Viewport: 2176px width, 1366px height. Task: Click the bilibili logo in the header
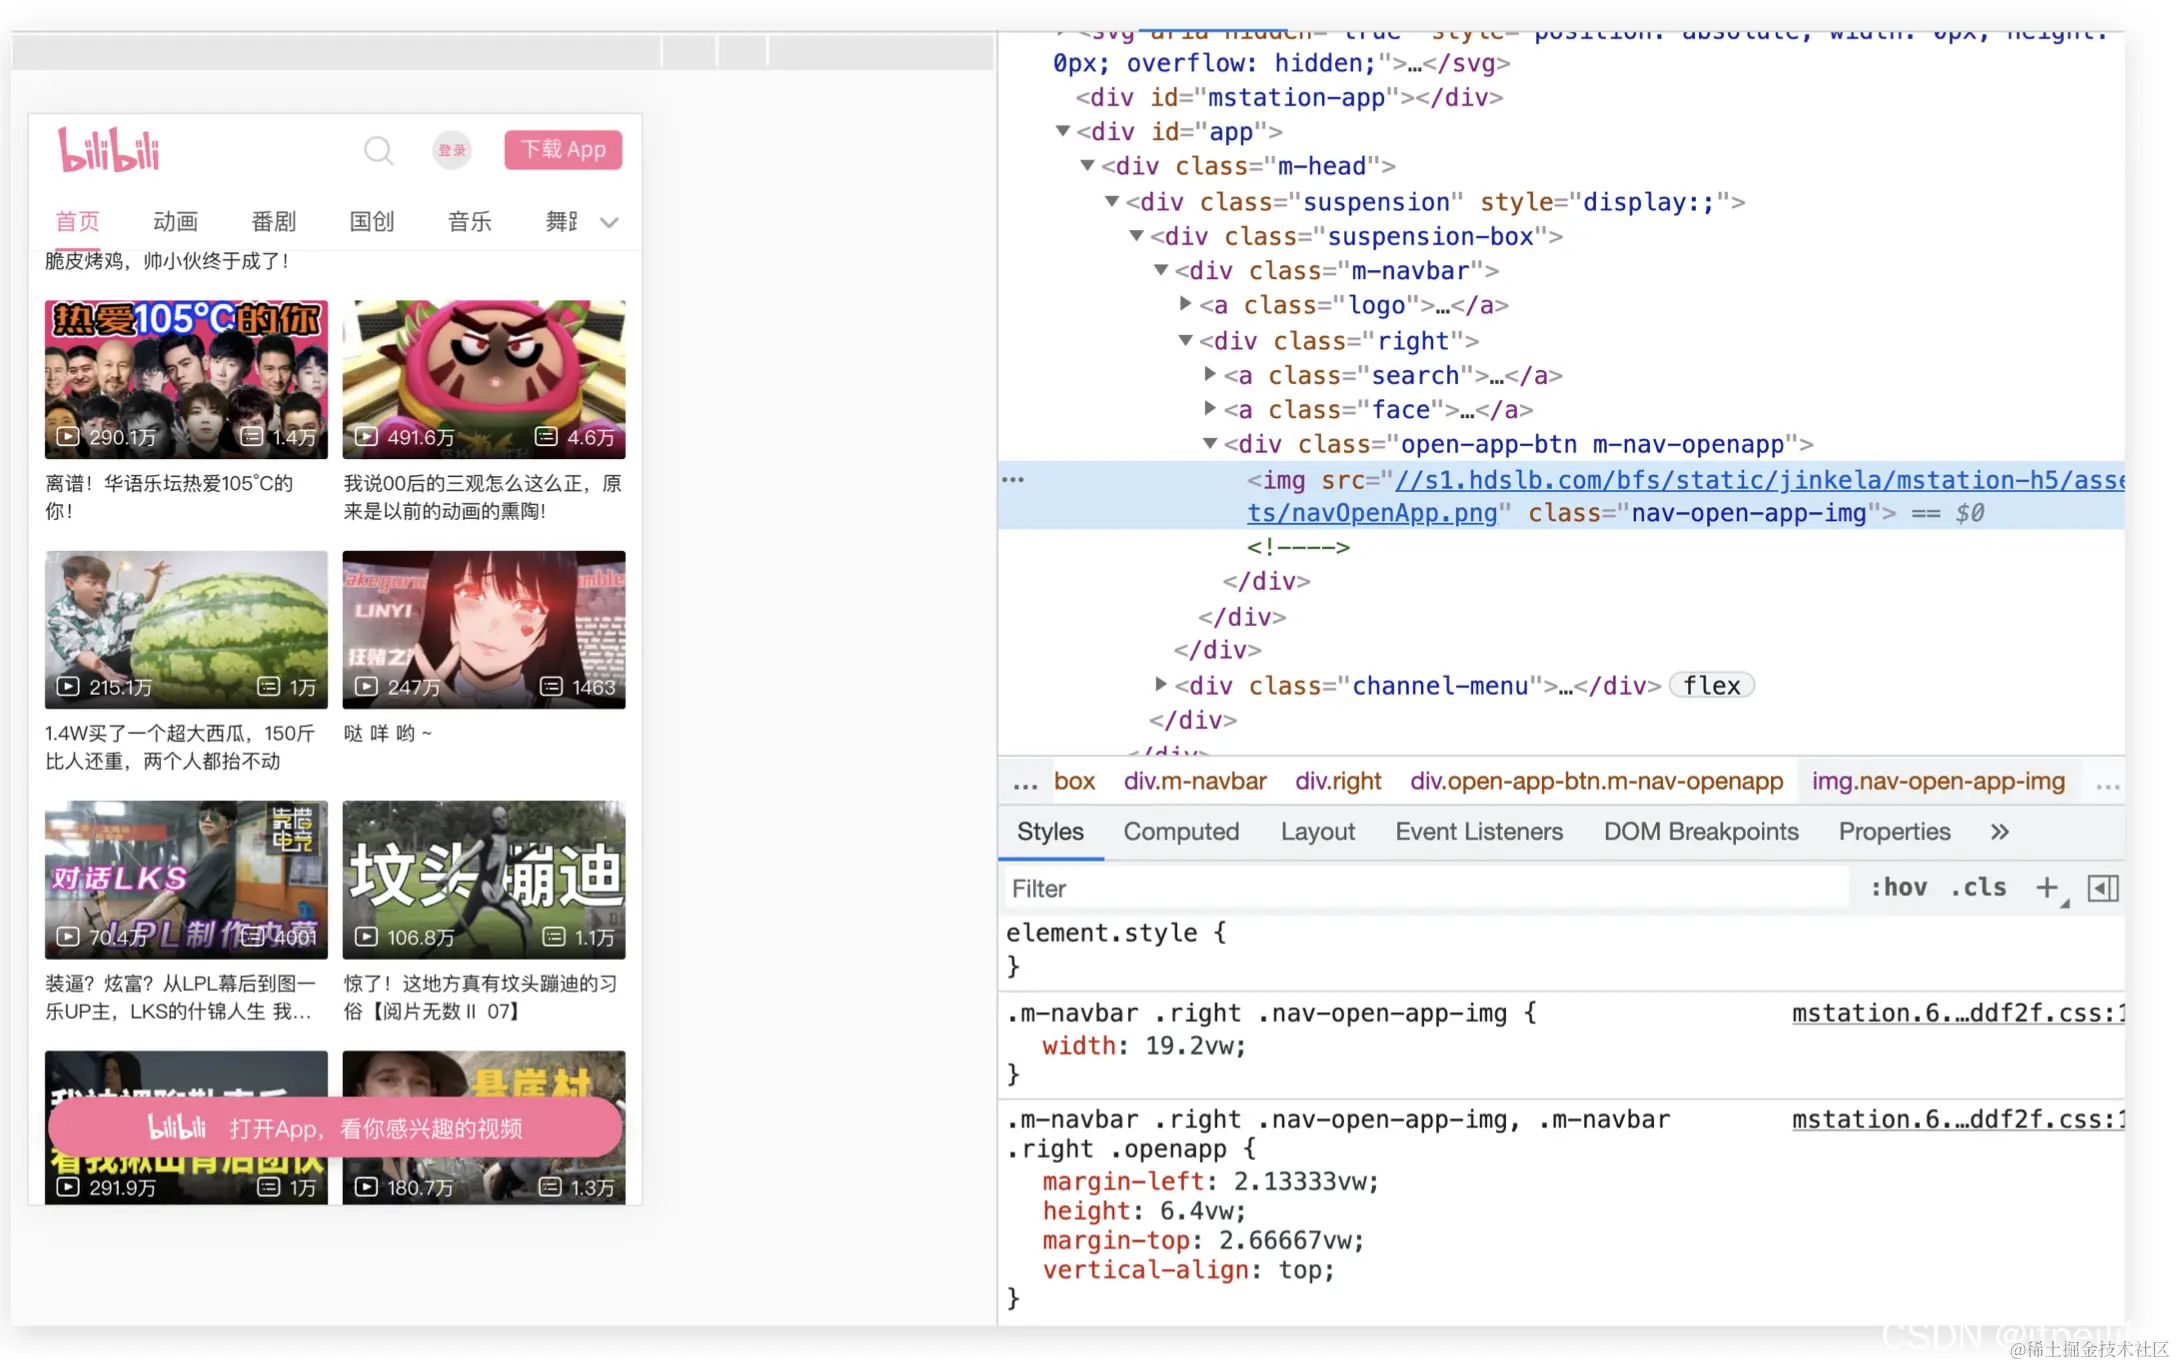tap(108, 150)
